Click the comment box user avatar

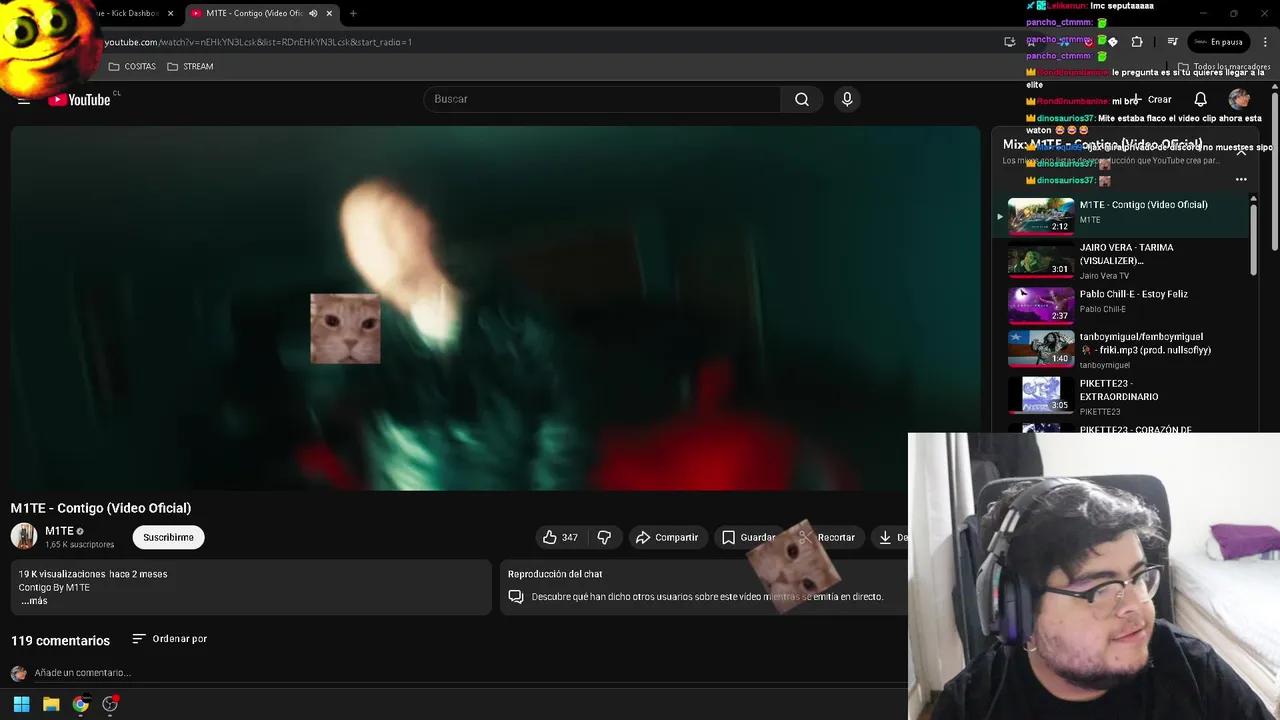[x=18, y=673]
